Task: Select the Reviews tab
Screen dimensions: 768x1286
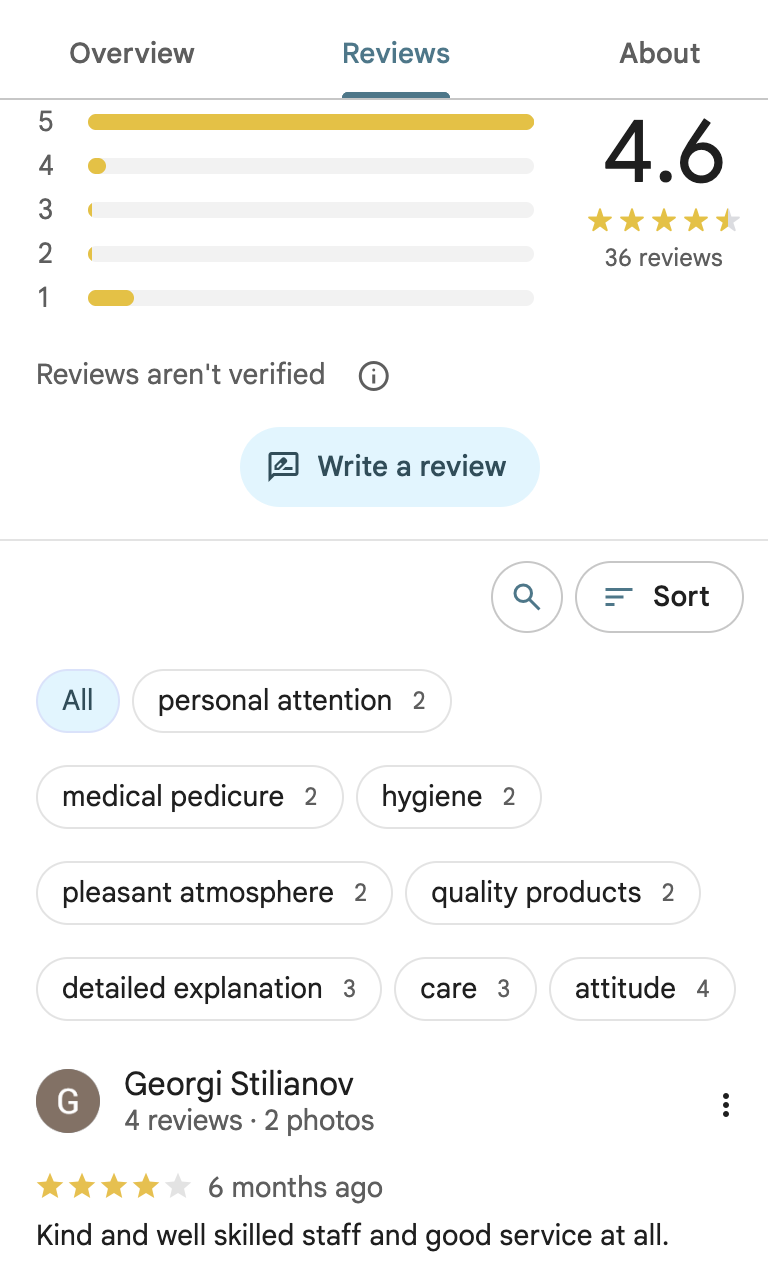Action: (x=396, y=53)
